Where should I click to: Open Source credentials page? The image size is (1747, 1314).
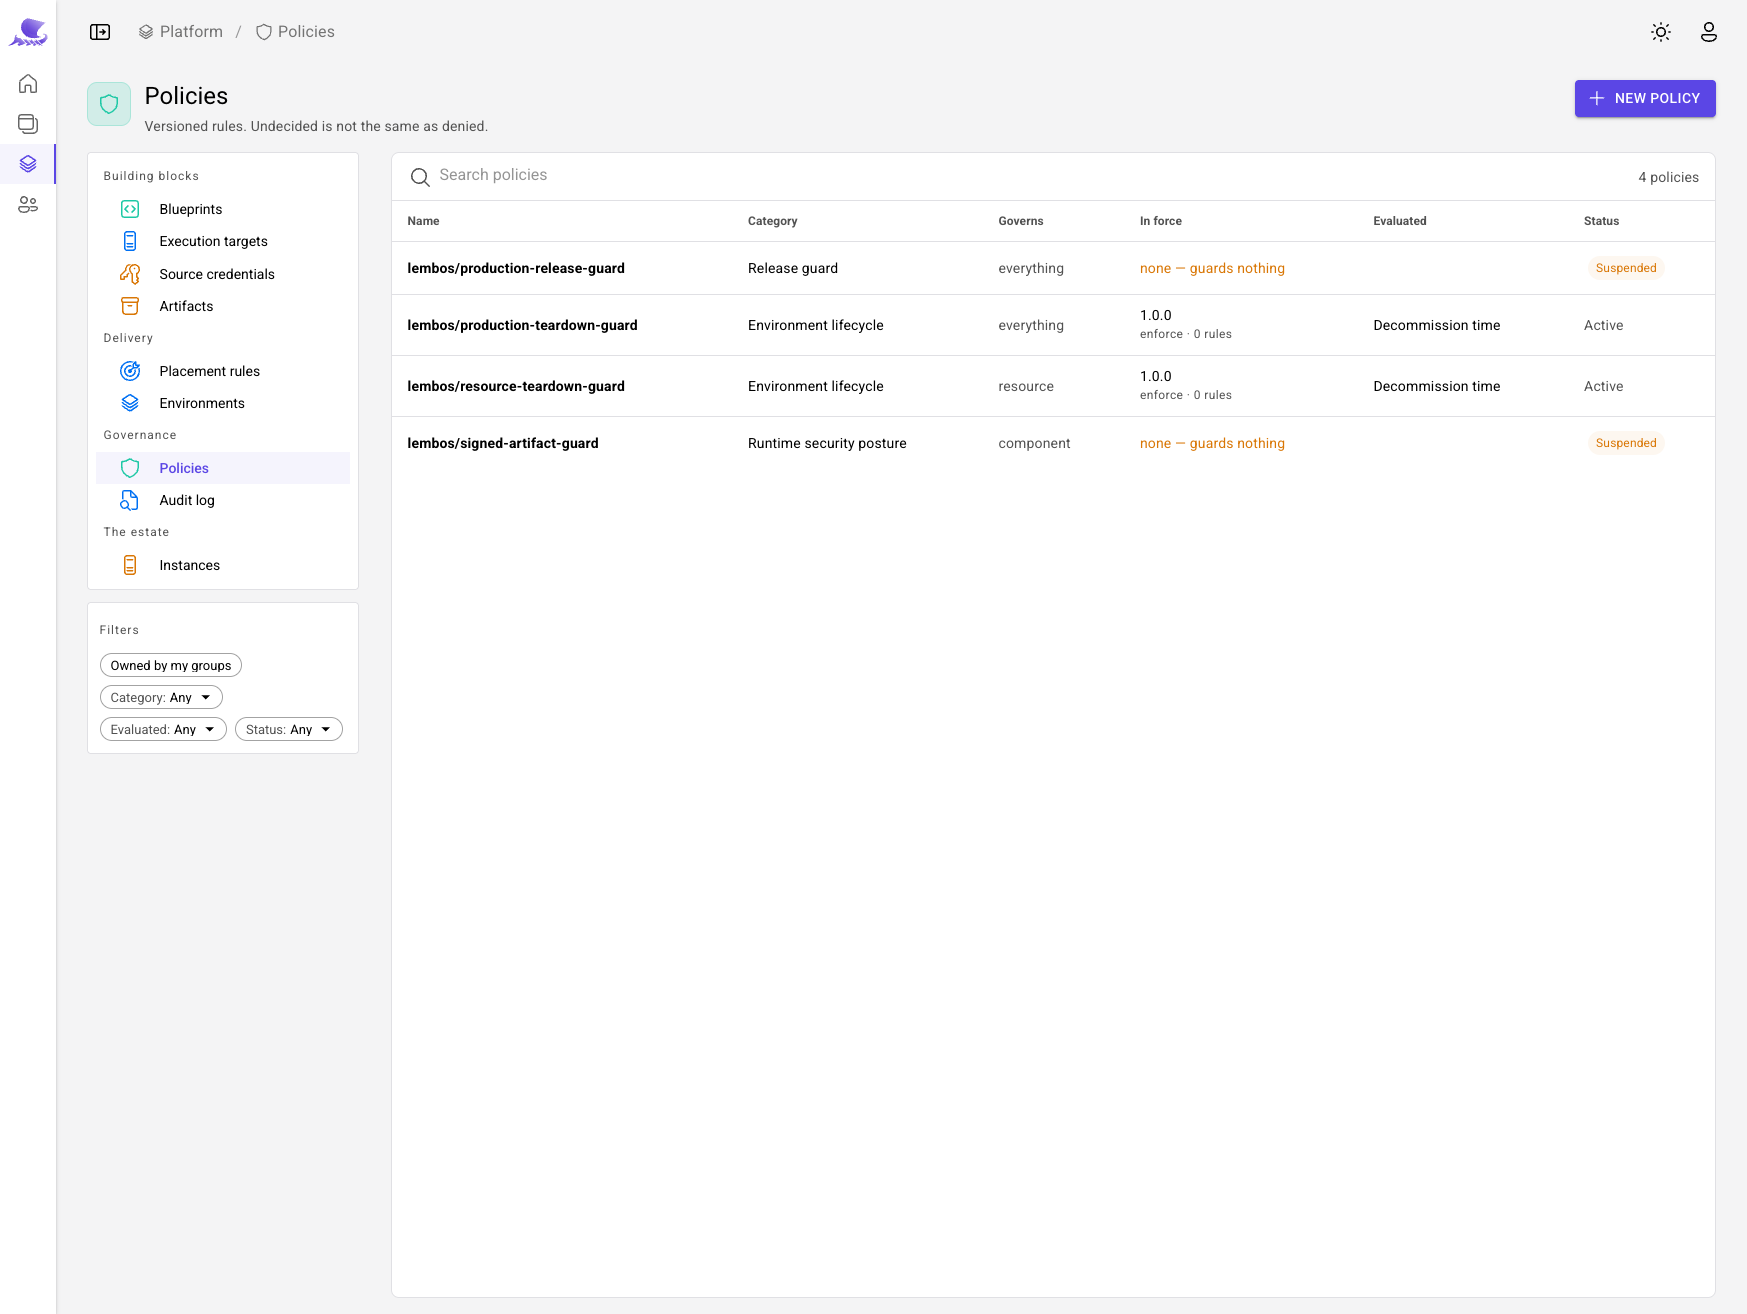coord(223,274)
